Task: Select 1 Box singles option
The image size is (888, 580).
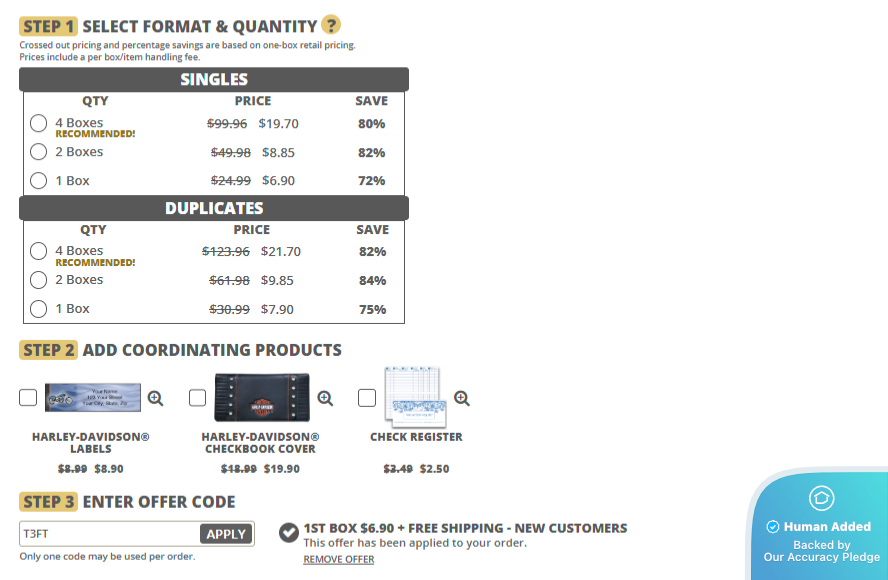Action: [x=38, y=181]
